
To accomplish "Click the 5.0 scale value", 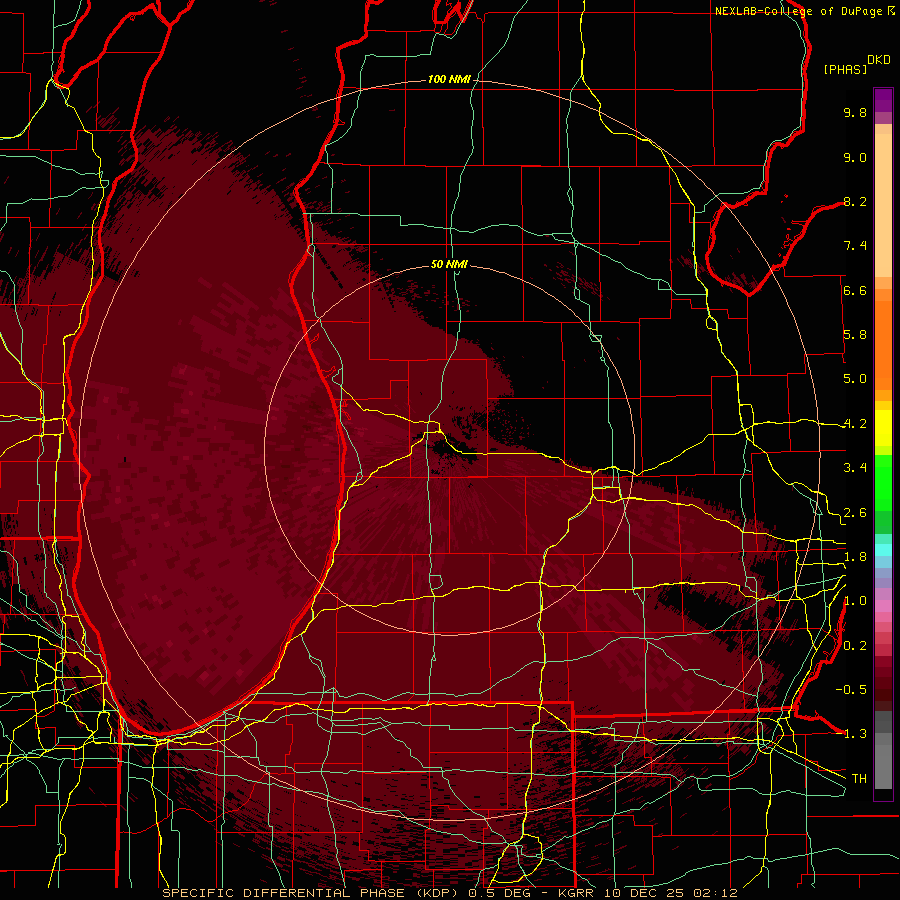I will 855,379.
